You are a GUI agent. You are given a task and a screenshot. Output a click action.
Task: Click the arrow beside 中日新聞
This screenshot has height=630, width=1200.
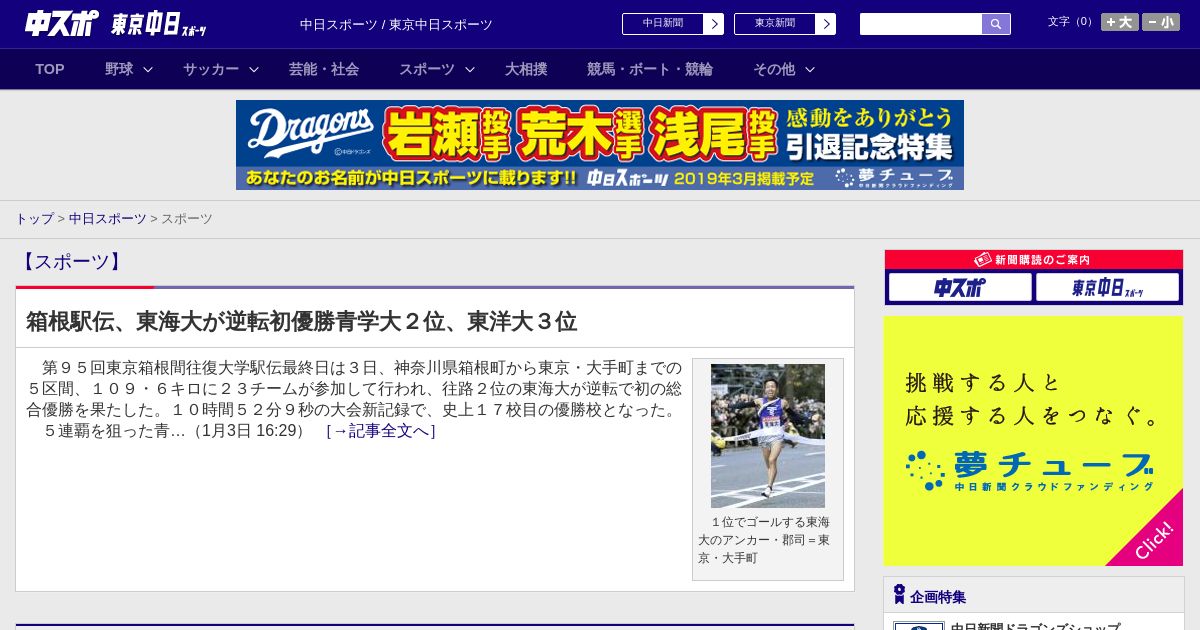tap(714, 24)
